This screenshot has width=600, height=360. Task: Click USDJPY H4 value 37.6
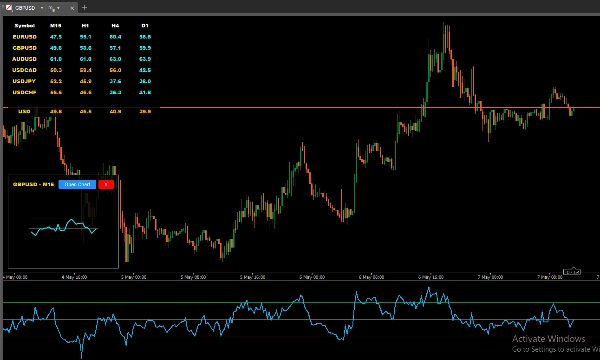coord(115,81)
